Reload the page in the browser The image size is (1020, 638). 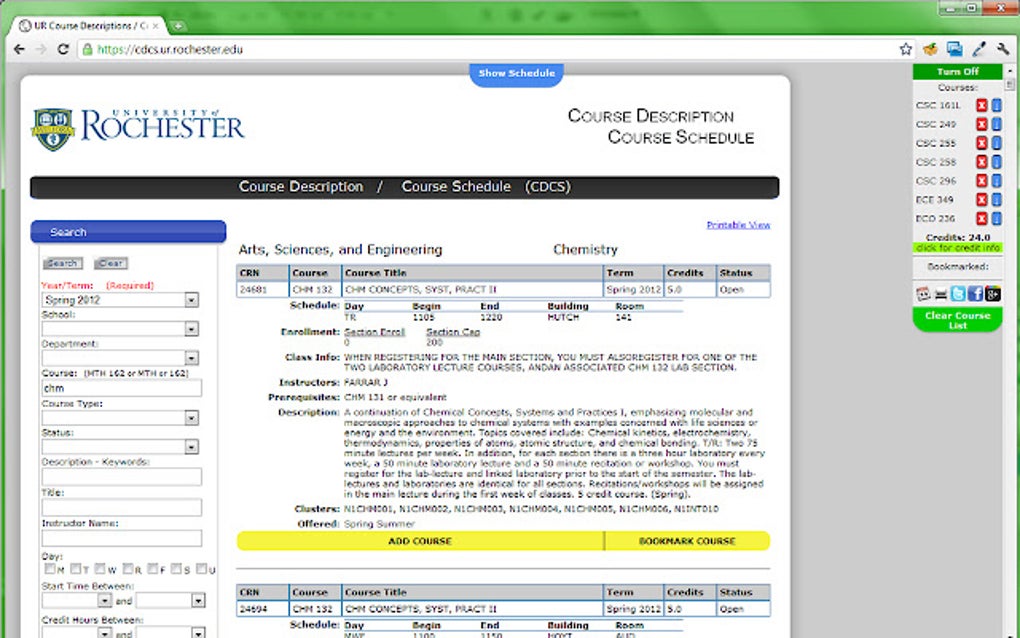coord(63,49)
